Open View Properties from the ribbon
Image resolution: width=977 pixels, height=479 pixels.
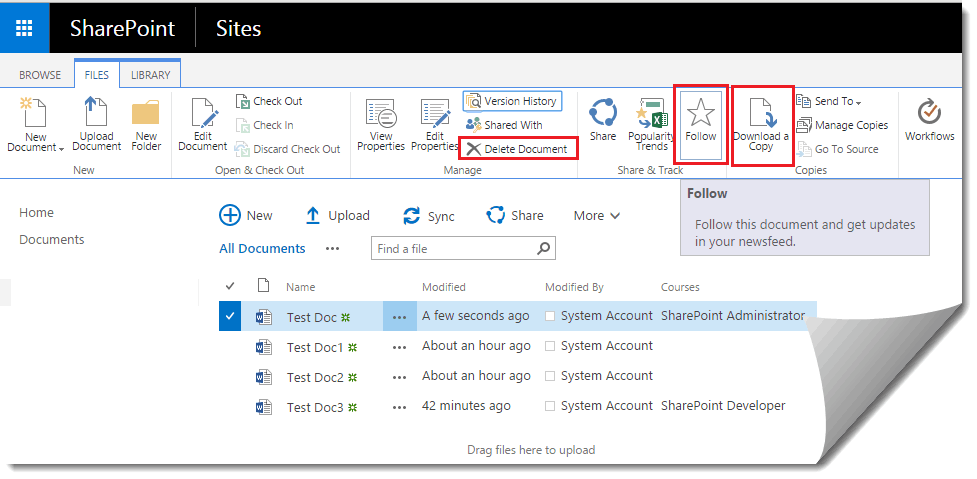click(x=381, y=125)
